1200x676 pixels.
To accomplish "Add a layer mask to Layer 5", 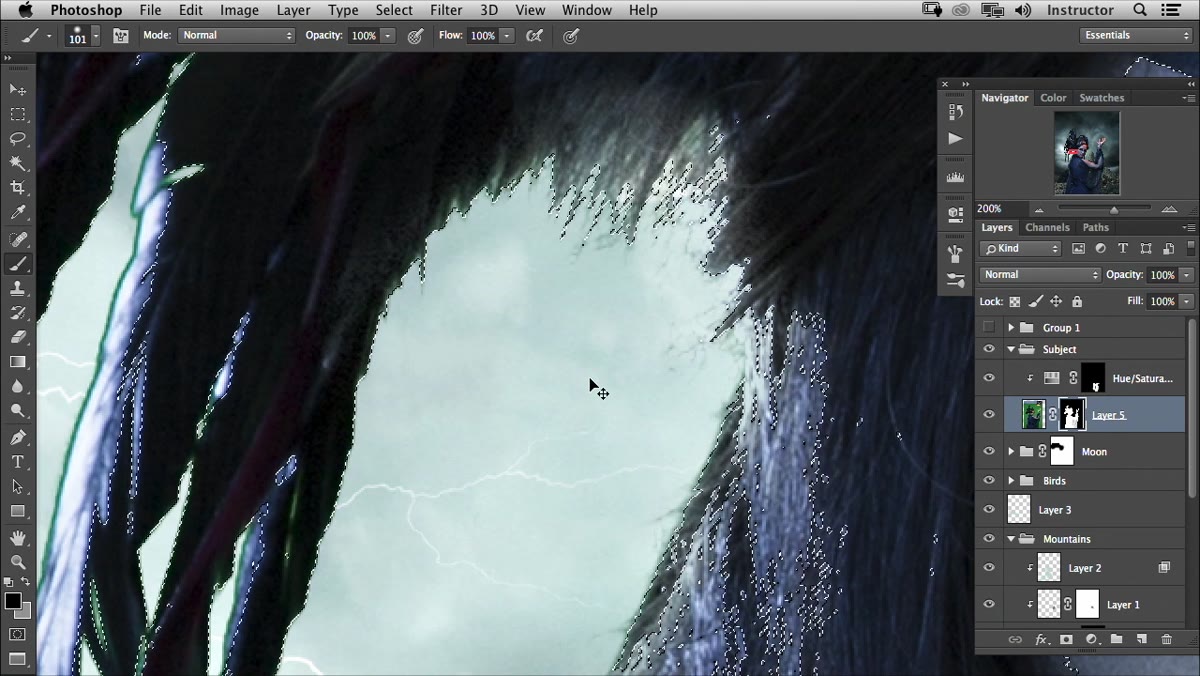I will click(x=1066, y=639).
